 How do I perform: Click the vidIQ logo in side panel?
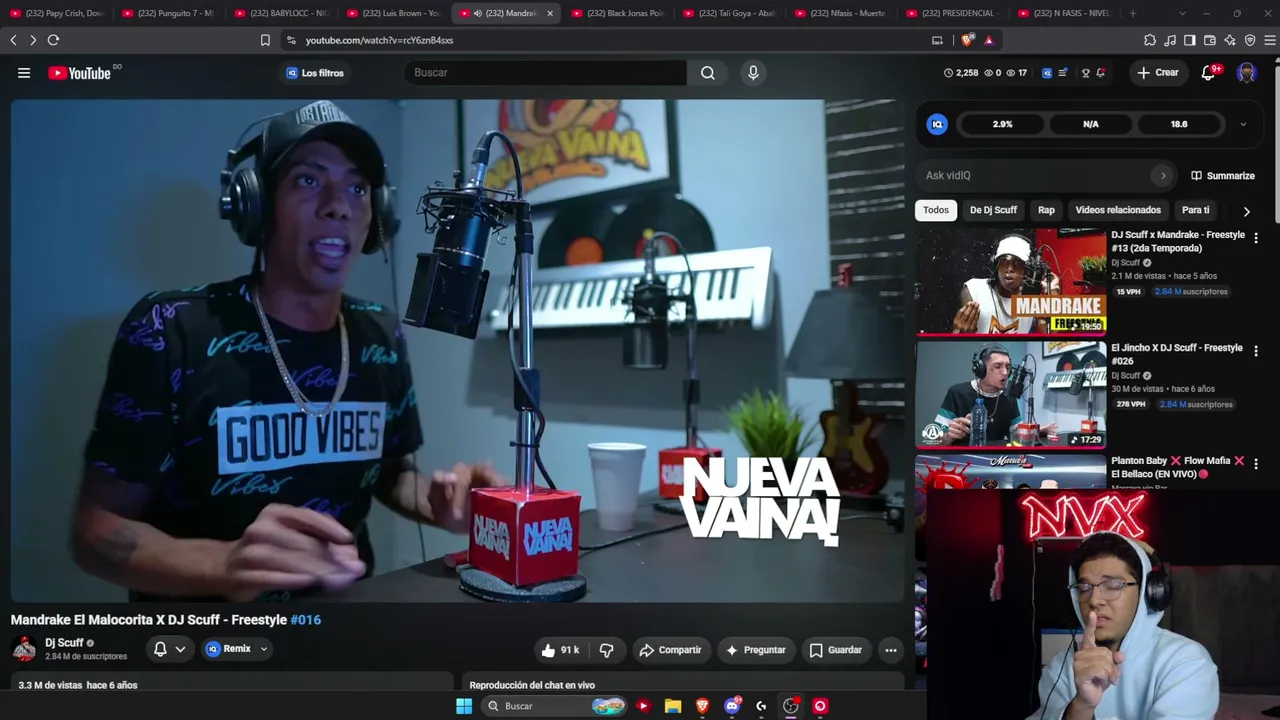(937, 124)
